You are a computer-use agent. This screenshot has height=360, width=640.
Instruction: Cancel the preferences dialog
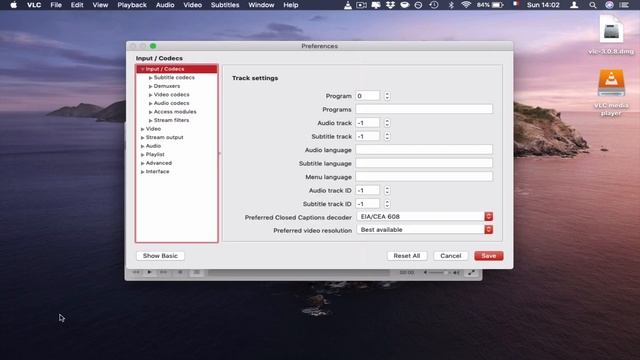451,256
